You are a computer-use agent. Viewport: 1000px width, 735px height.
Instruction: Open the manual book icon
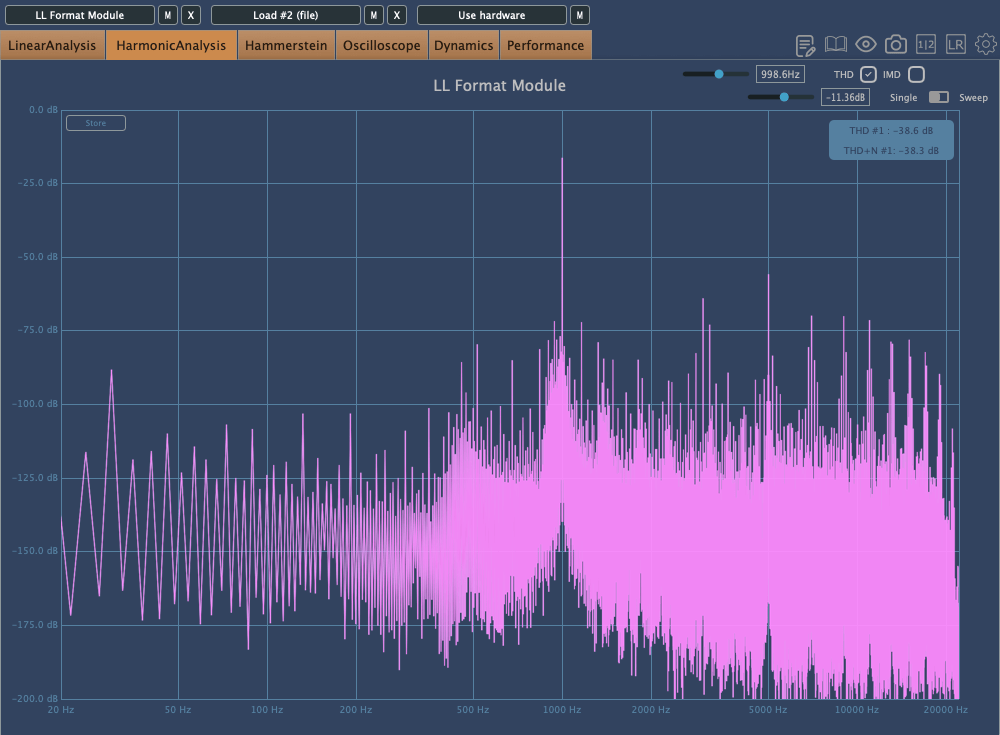tap(836, 45)
